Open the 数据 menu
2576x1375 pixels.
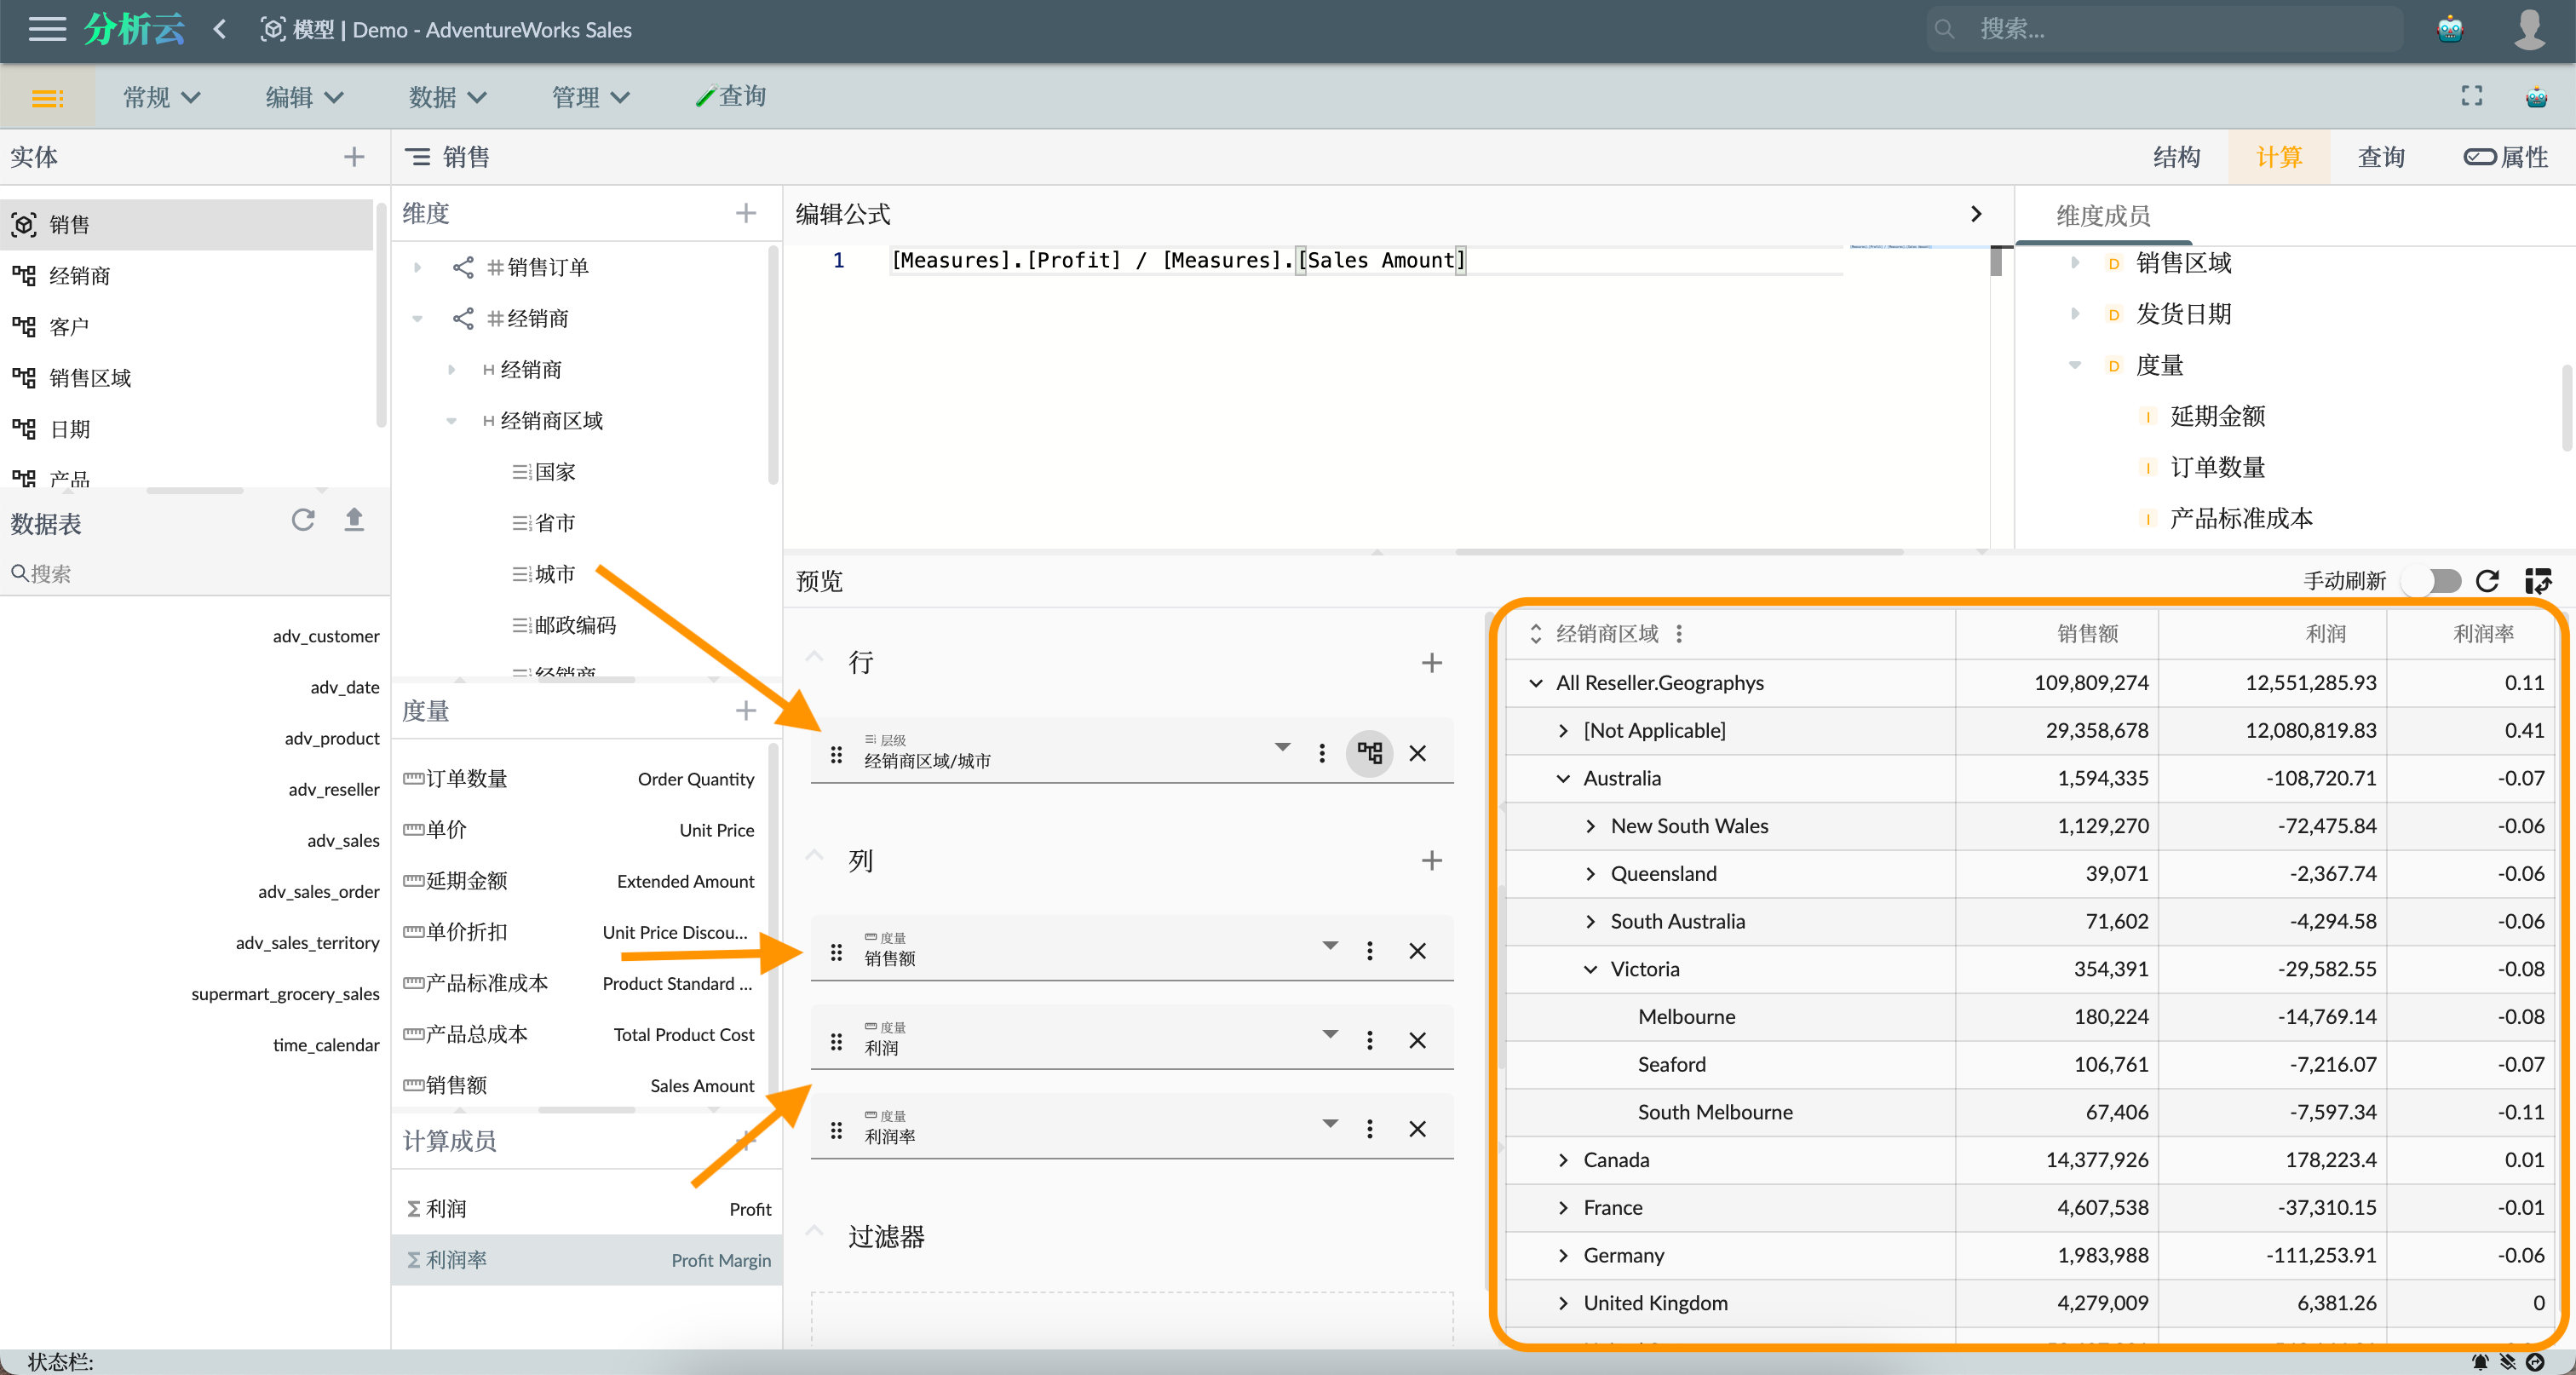447,97
